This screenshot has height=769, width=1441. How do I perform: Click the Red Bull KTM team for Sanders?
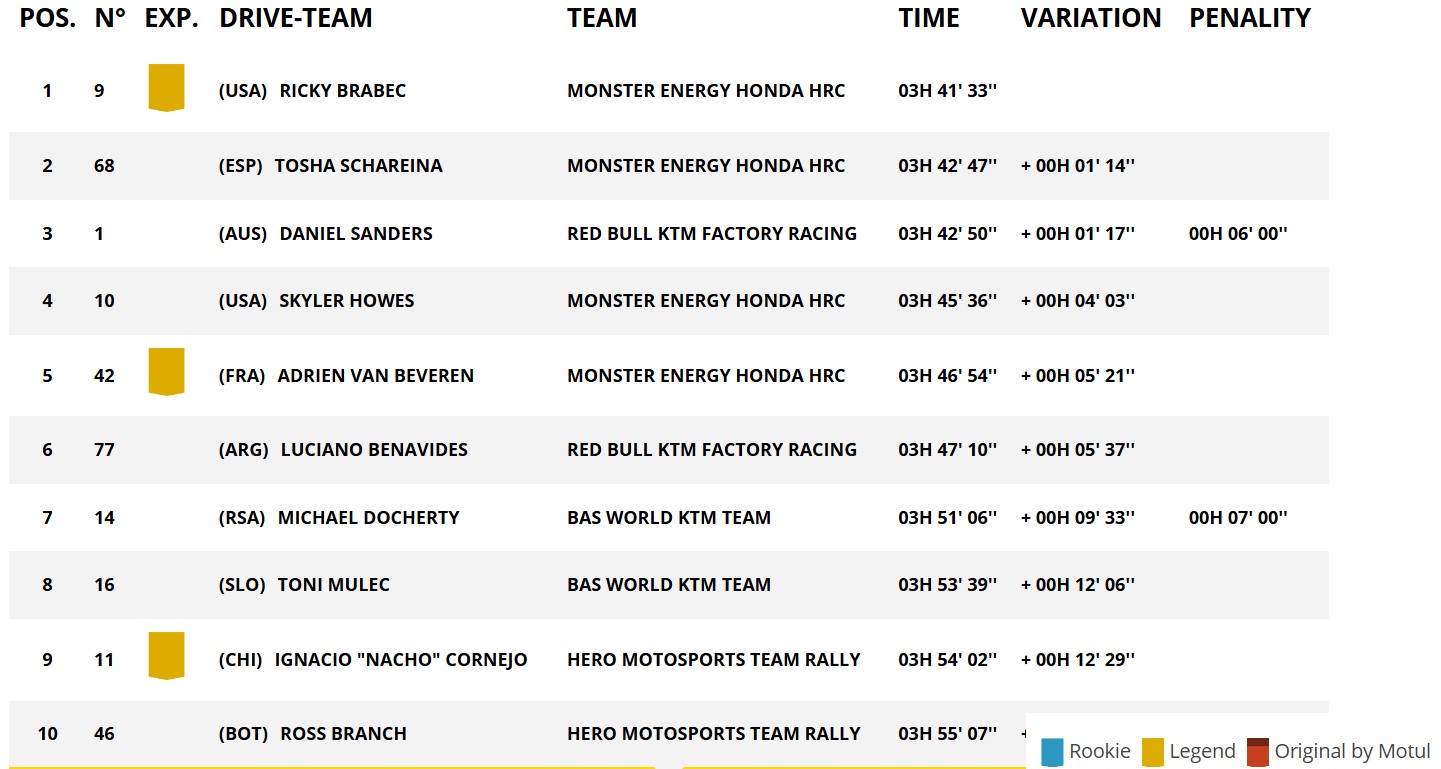tap(711, 234)
